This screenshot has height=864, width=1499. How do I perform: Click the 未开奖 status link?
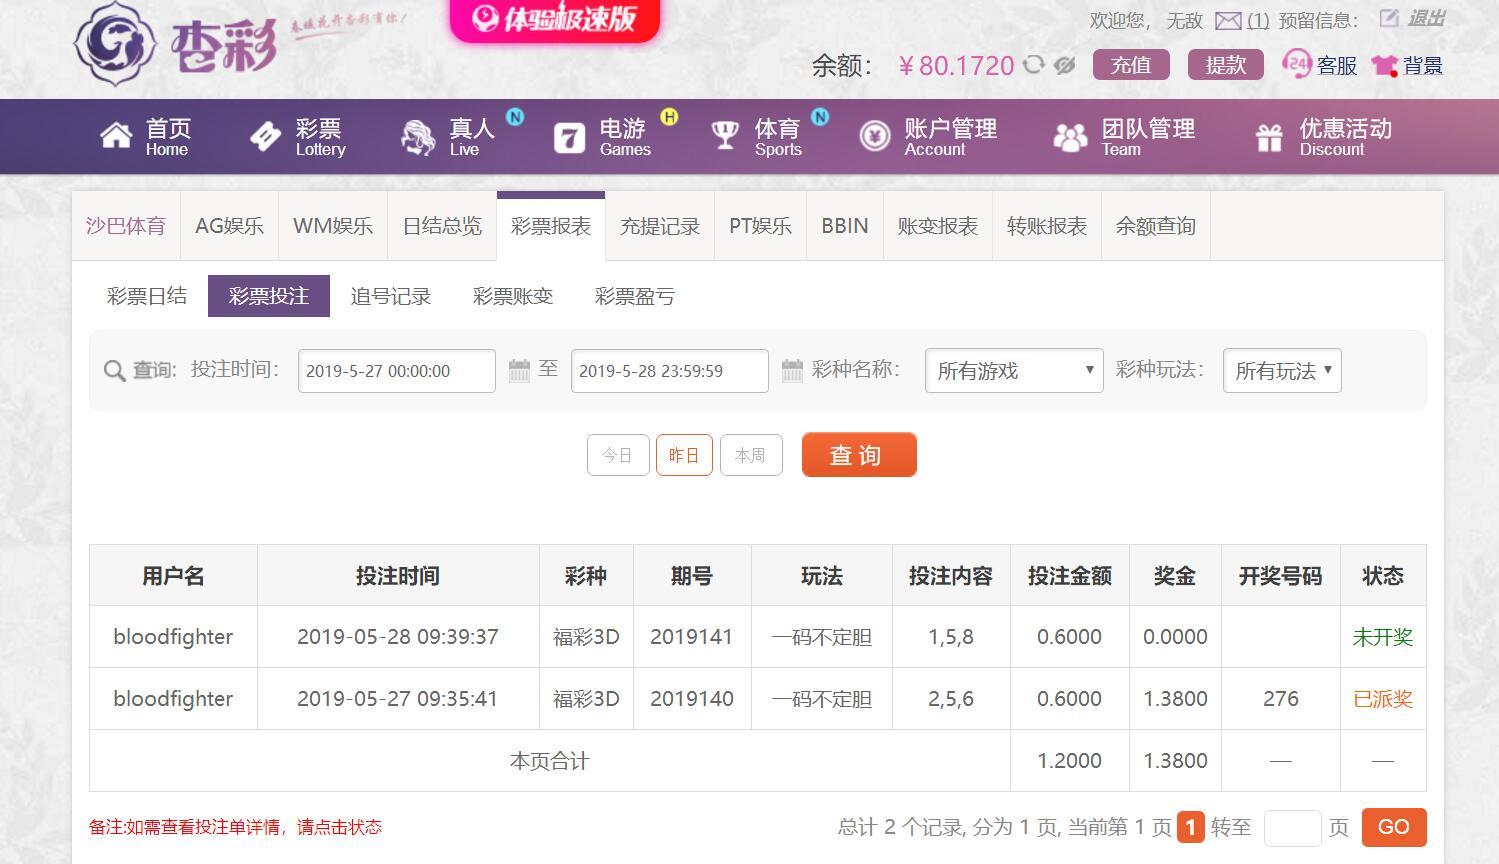pyautogui.click(x=1383, y=637)
